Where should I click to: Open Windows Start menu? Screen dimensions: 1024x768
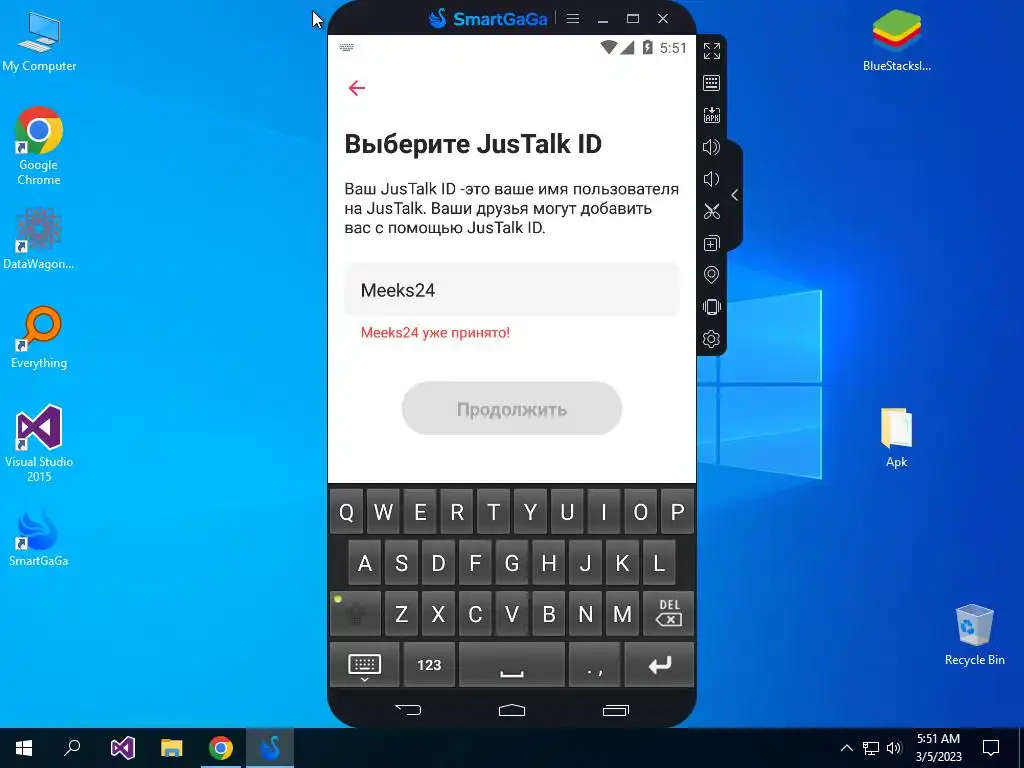pos(24,748)
